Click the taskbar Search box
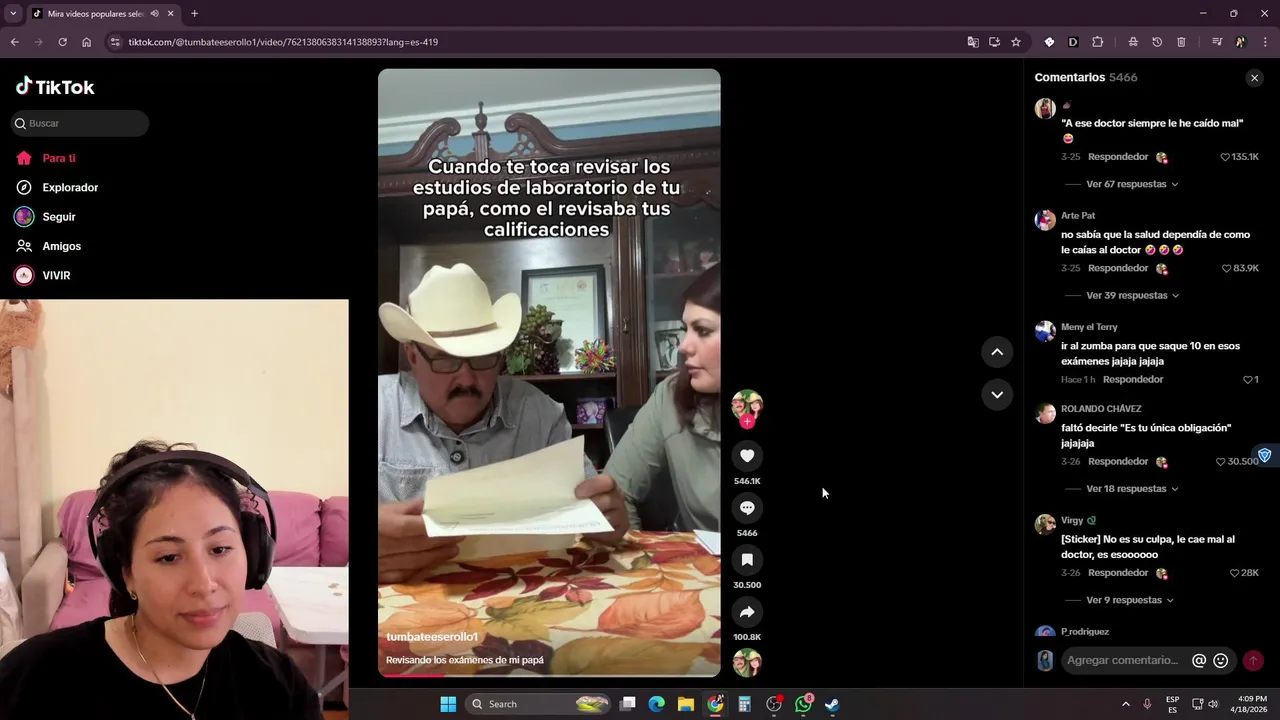Screen dimensions: 1280x720 coord(539,704)
